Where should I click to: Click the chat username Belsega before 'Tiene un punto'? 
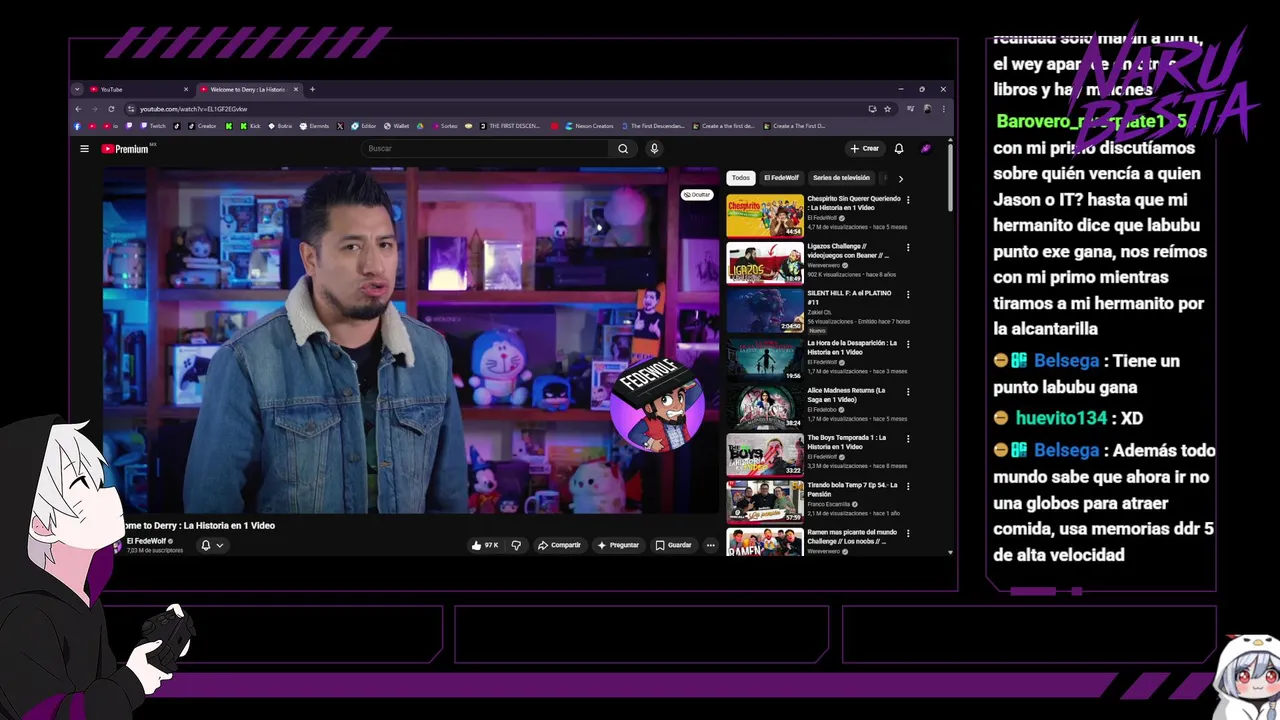[1066, 360]
